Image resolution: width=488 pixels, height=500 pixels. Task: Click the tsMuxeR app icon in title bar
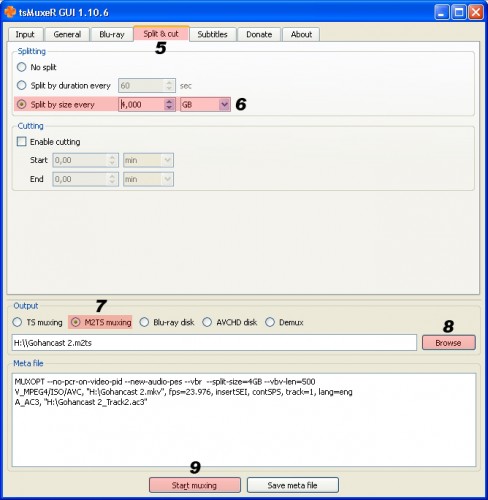[x=10, y=12]
